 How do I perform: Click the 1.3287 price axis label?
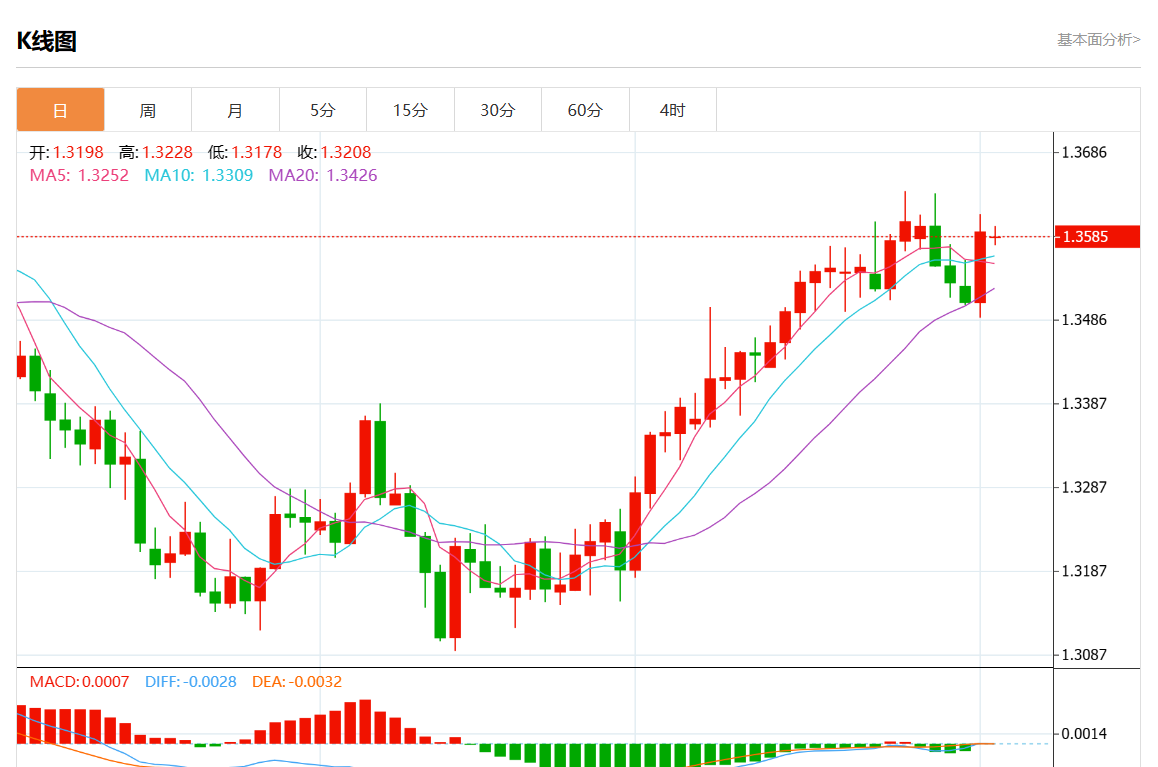[x=1084, y=487]
